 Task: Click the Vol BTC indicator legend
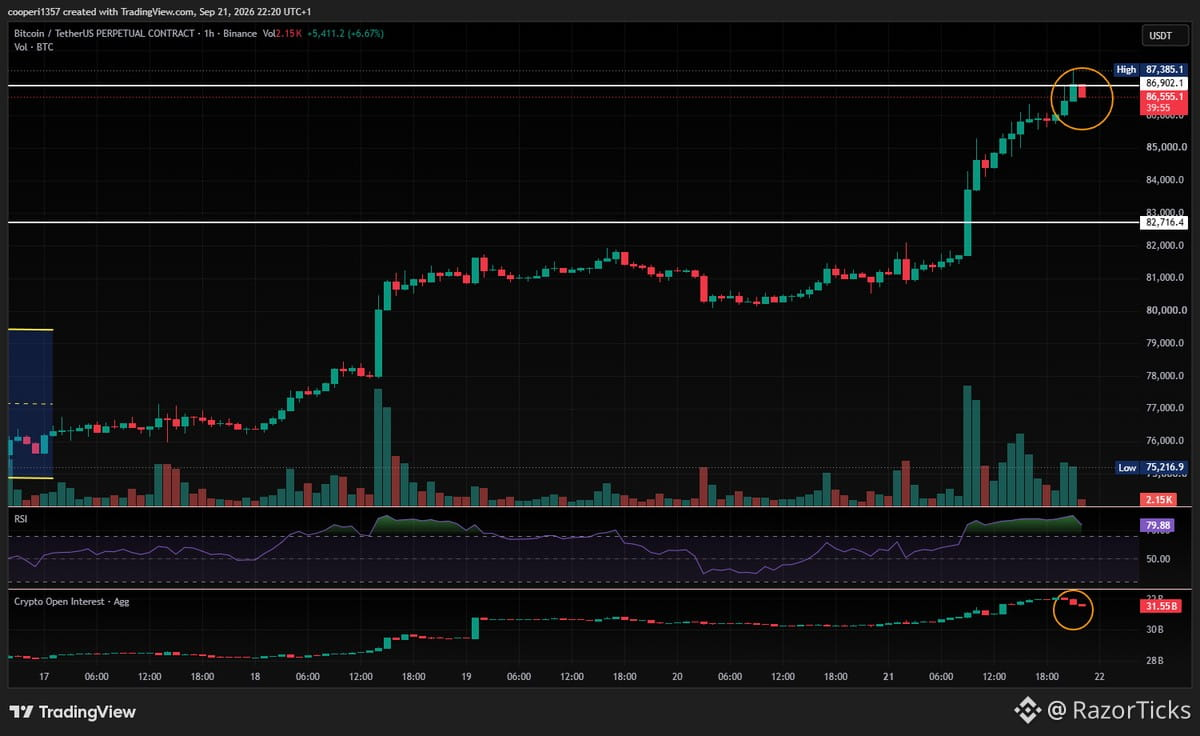33,47
